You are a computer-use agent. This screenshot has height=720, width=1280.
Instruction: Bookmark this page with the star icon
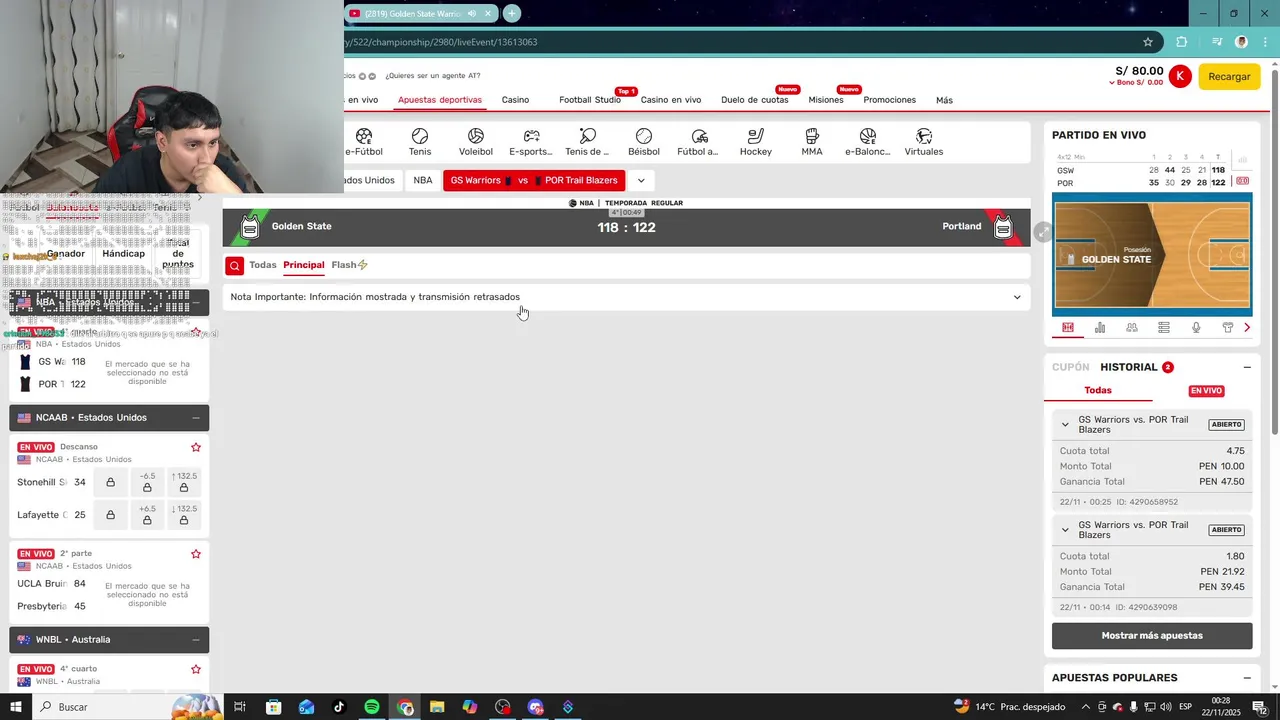pos(1148,42)
